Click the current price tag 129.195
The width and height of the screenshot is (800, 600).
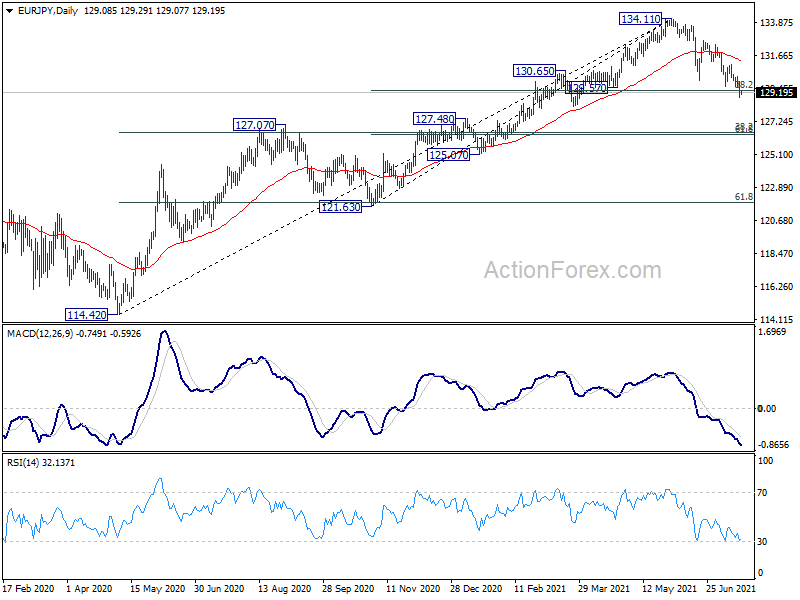(777, 92)
